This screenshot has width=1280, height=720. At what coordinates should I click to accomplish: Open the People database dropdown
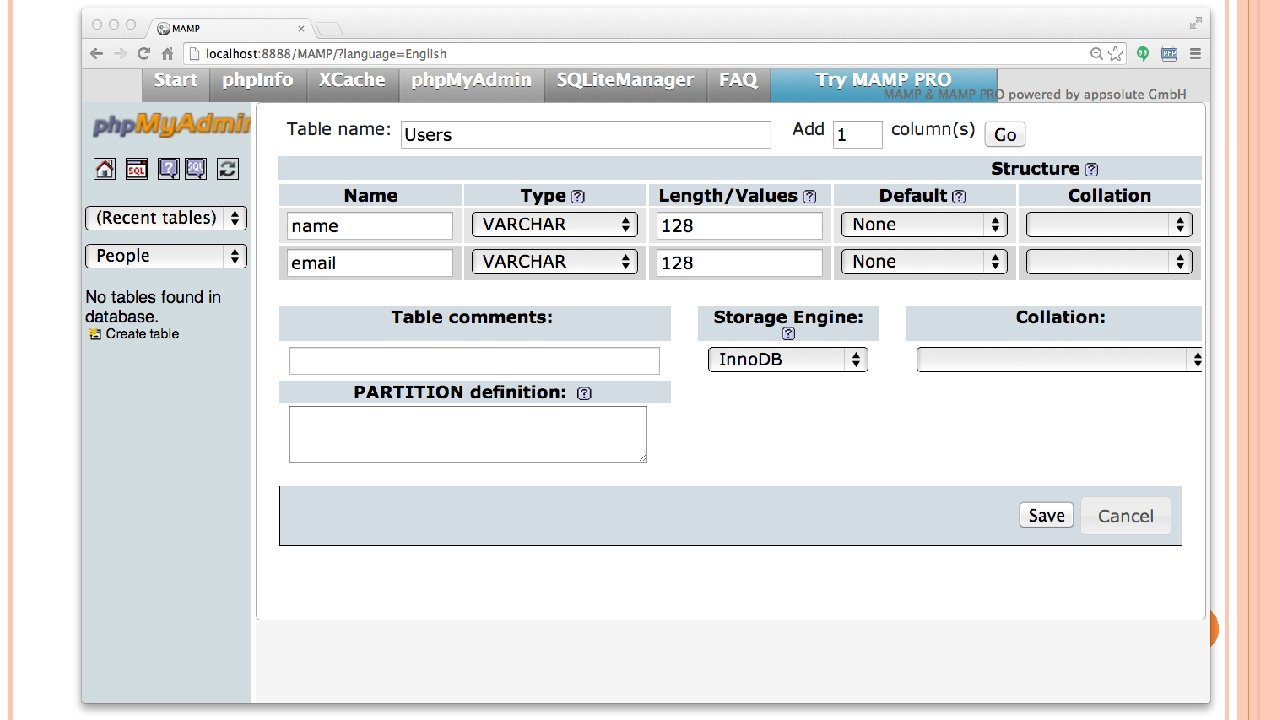[166, 256]
